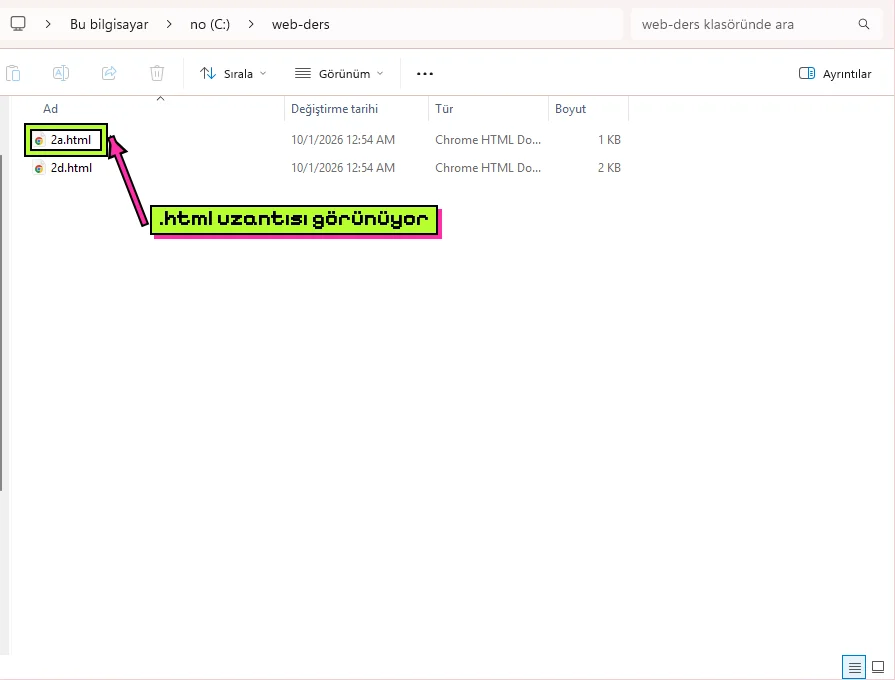The height and width of the screenshot is (680, 895).
Task: Select the file 2a.html
Action: click(71, 140)
